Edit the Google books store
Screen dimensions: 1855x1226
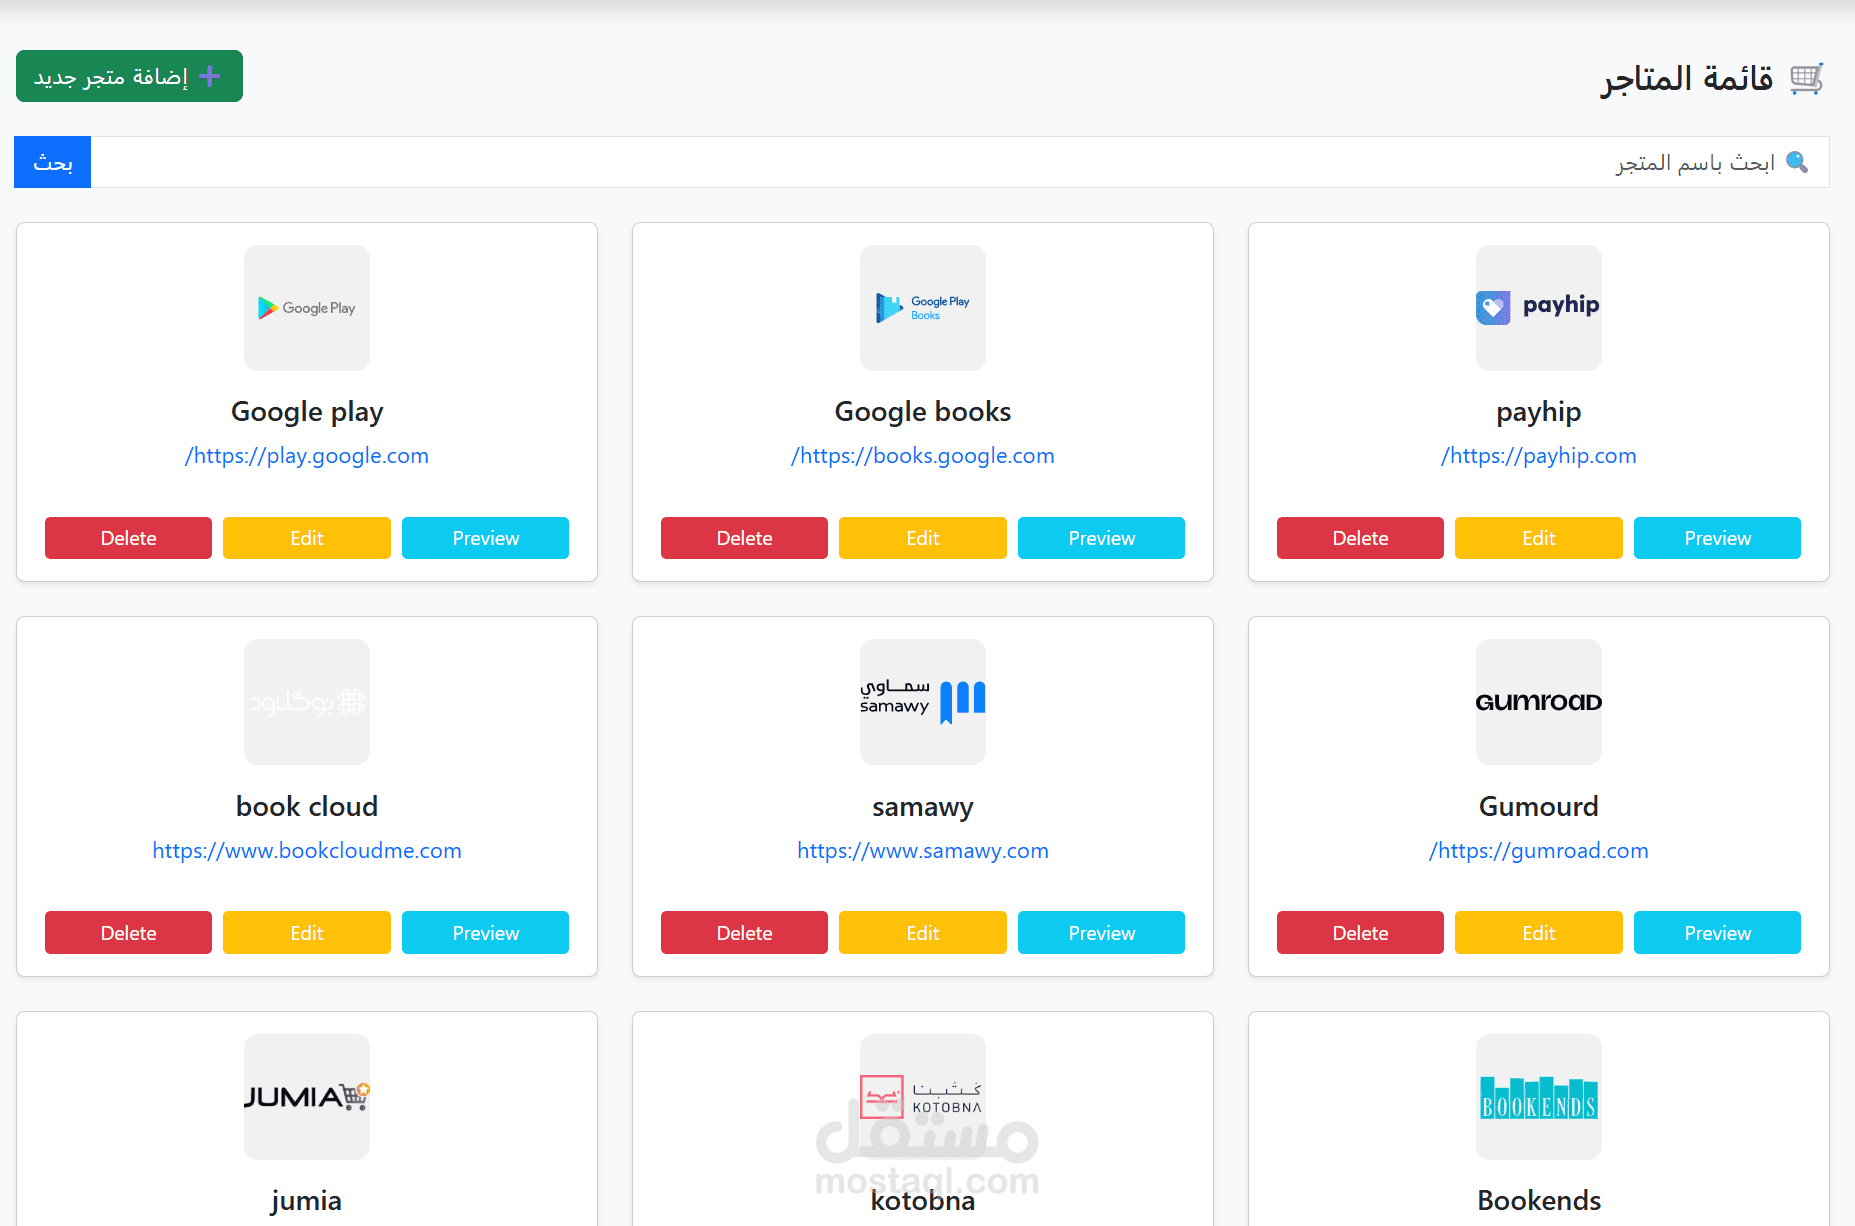click(x=923, y=538)
